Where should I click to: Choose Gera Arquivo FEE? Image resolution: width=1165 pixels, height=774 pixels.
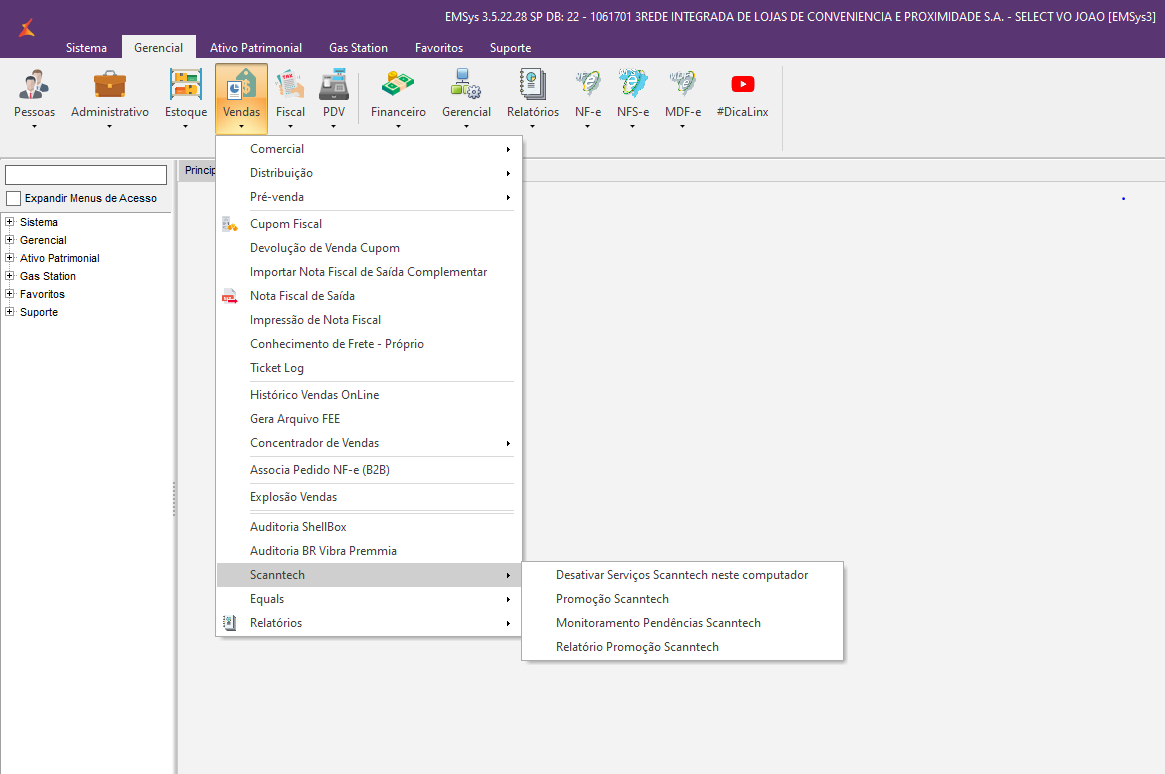[x=369, y=419]
